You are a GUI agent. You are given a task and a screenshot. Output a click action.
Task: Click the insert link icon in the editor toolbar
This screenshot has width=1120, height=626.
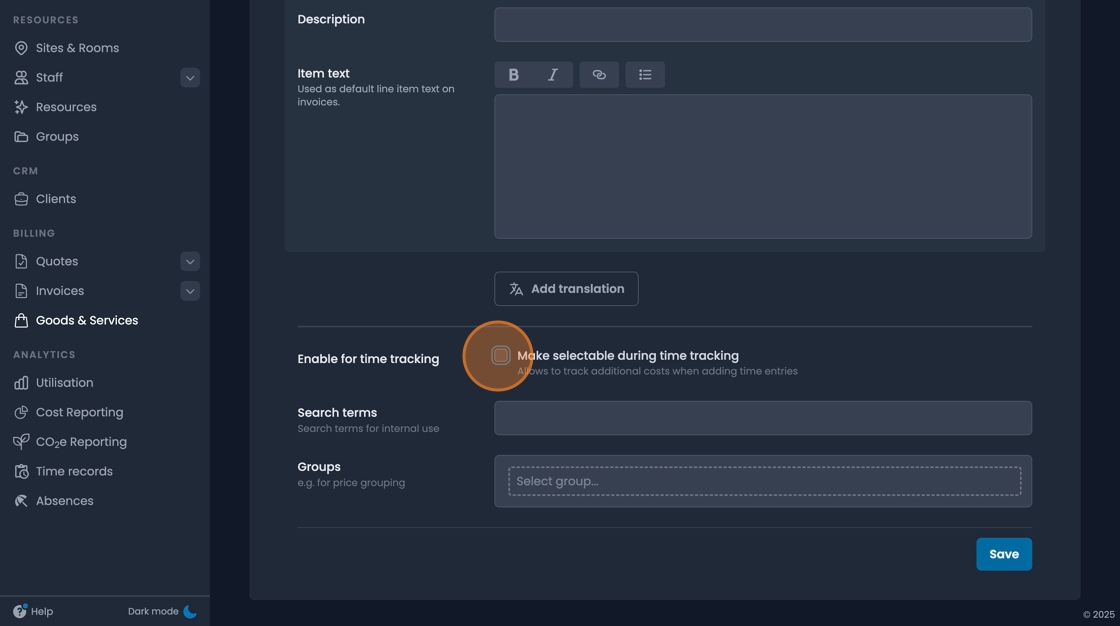coord(599,74)
